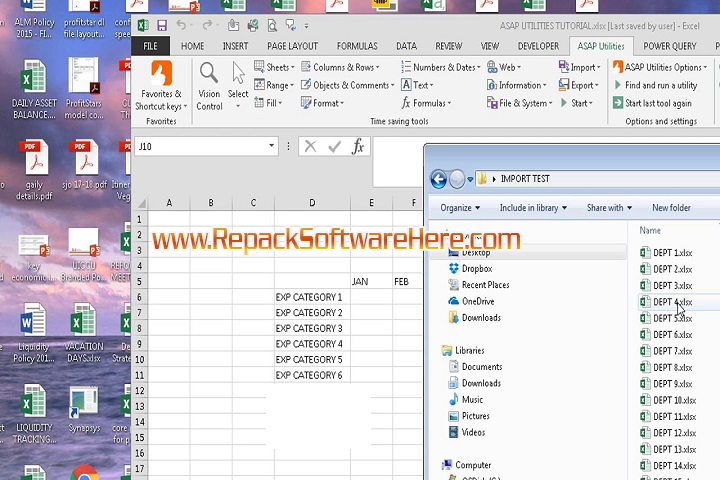Select Recent Places in navigation pane
720x480 pixels.
click(479, 285)
